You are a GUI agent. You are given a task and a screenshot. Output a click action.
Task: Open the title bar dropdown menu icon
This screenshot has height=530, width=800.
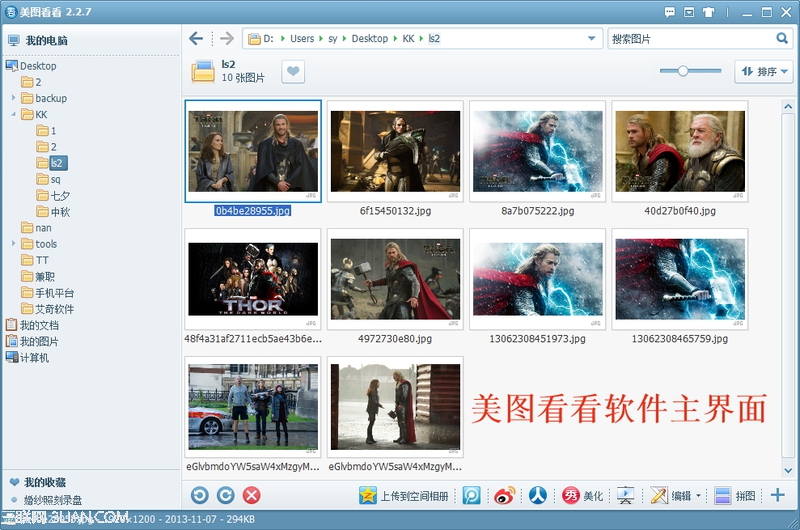point(689,12)
